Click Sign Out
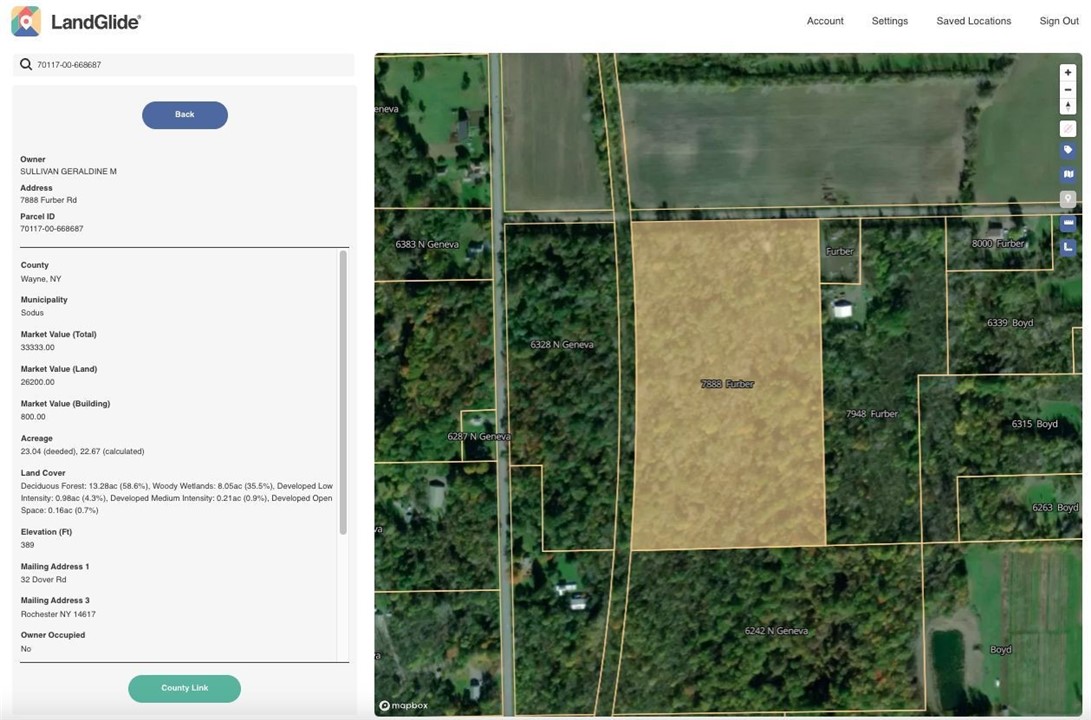Screen dimensions: 1091x720 pos(1058,21)
